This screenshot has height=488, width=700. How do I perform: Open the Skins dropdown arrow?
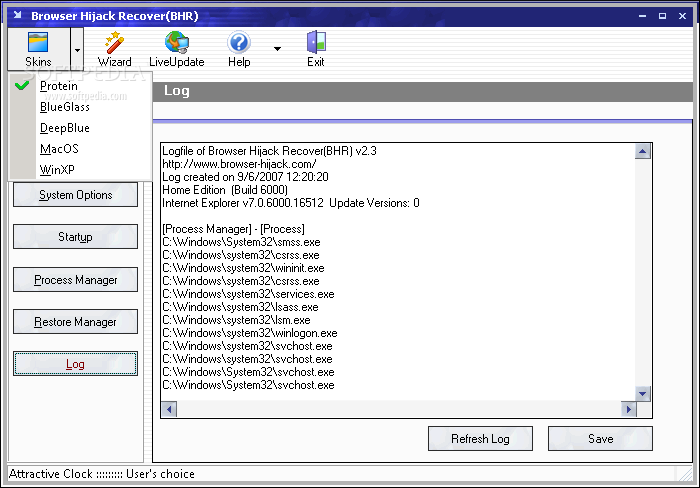click(77, 49)
